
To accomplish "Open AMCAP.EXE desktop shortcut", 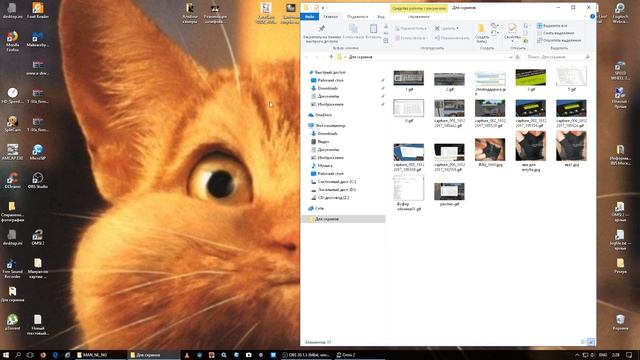I will pyautogui.click(x=13, y=152).
